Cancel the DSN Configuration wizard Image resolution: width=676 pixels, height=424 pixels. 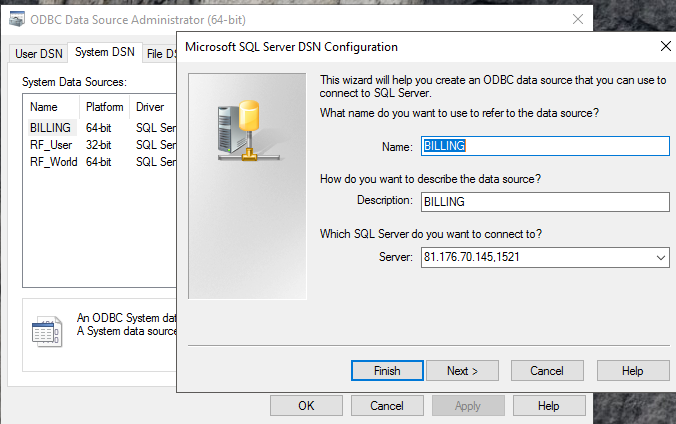547,371
